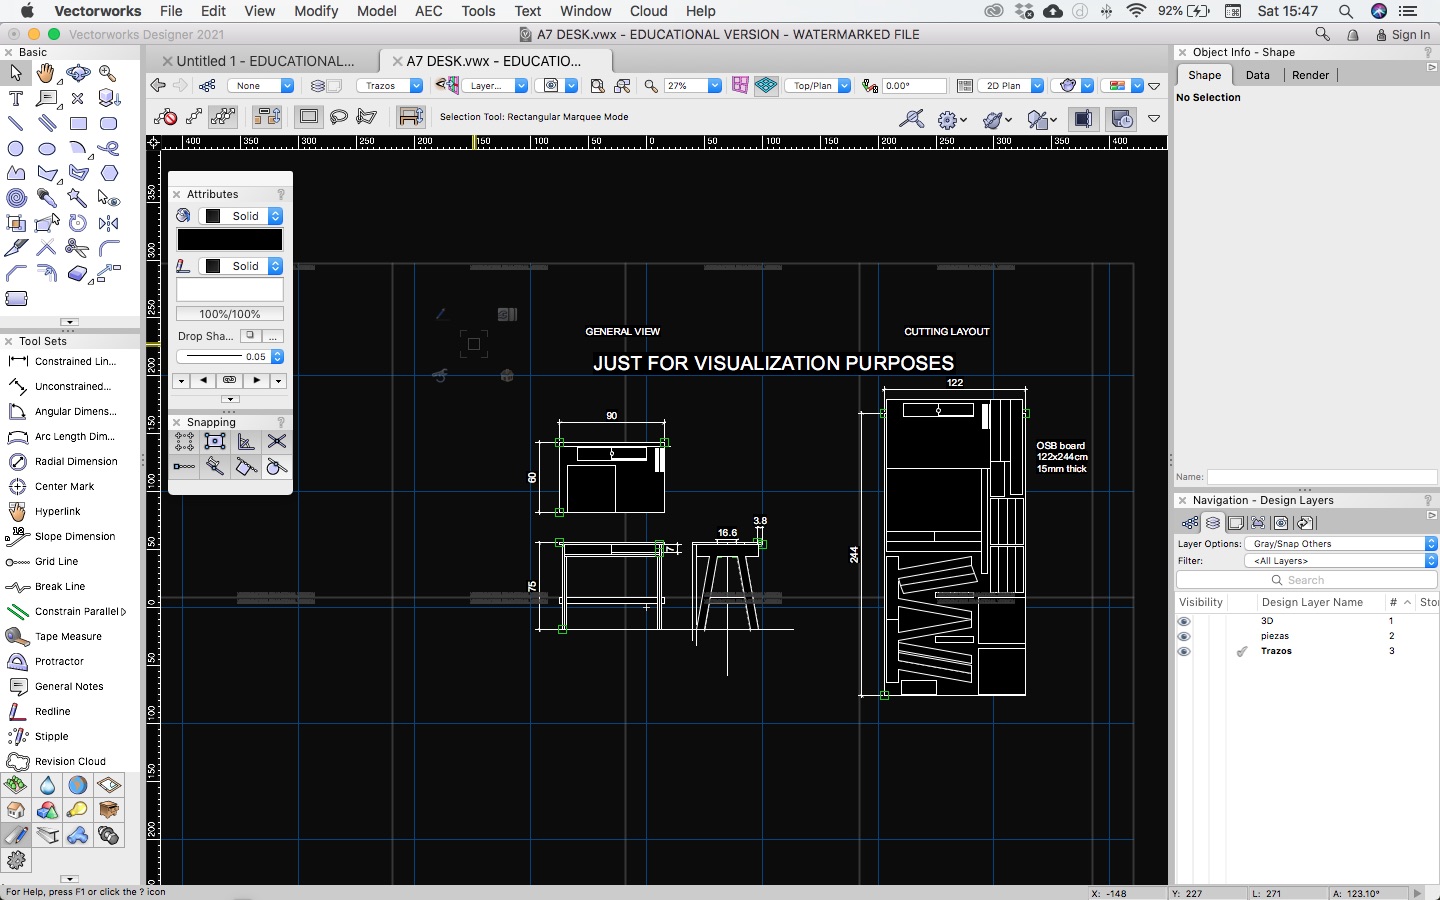Switch to the Render tab

pos(1310,75)
